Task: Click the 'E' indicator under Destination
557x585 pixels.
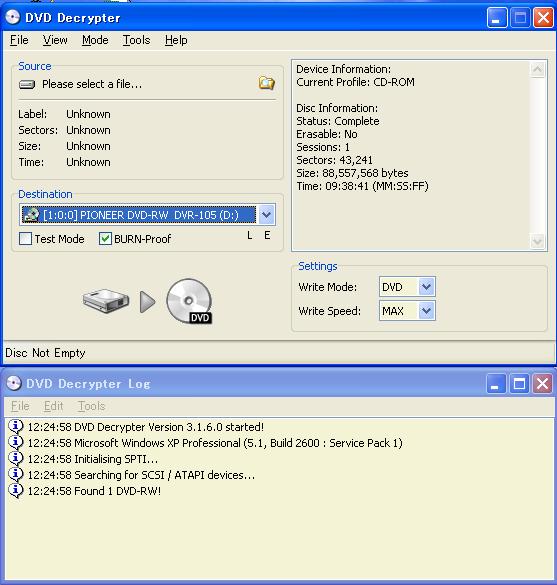Action: (x=267, y=235)
